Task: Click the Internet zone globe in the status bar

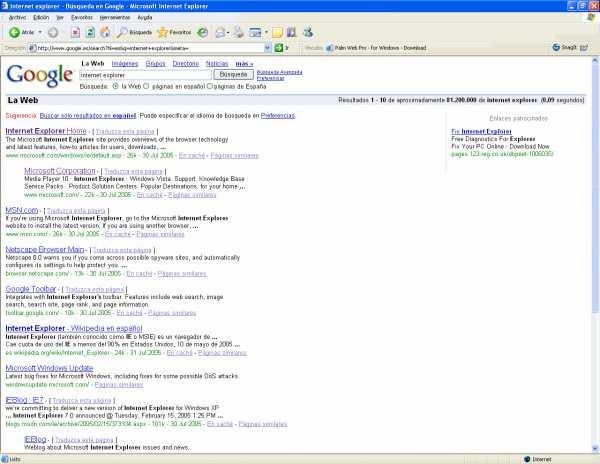Action: (527, 459)
